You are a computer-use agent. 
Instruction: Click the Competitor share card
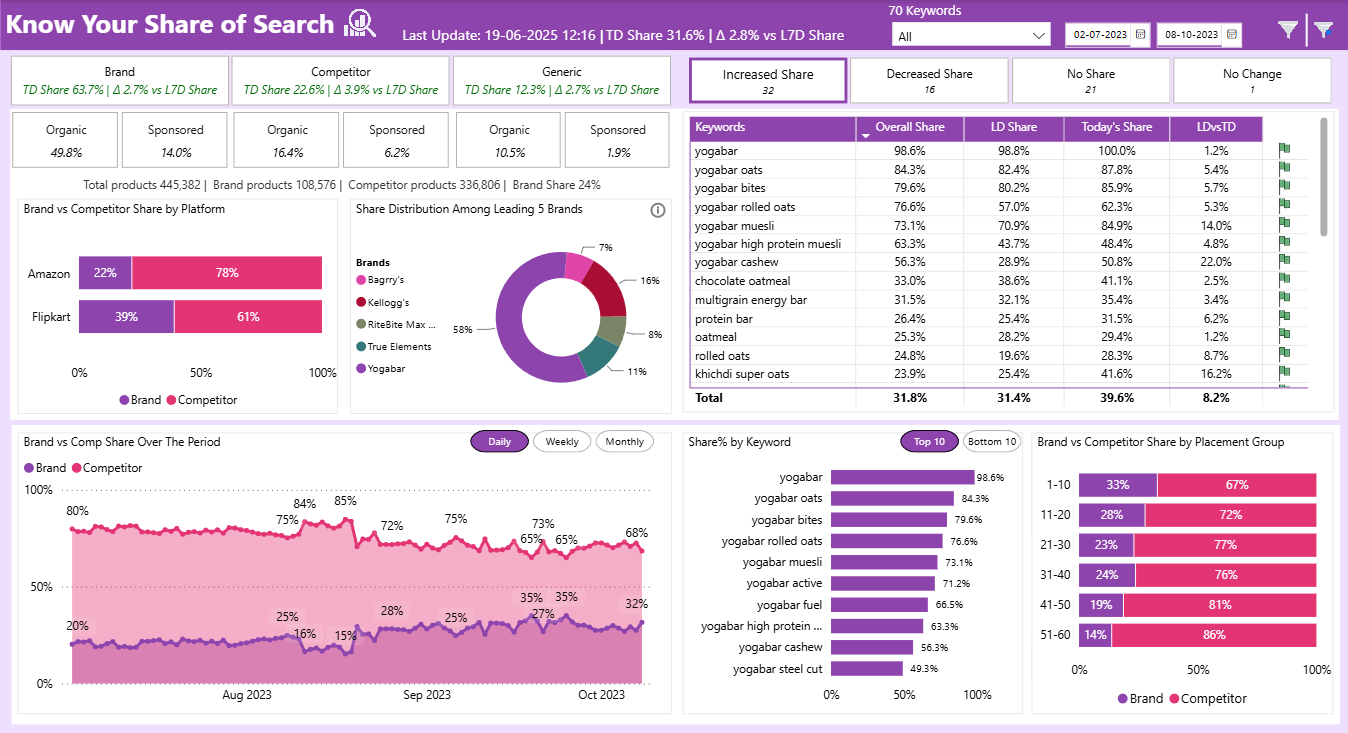point(341,80)
